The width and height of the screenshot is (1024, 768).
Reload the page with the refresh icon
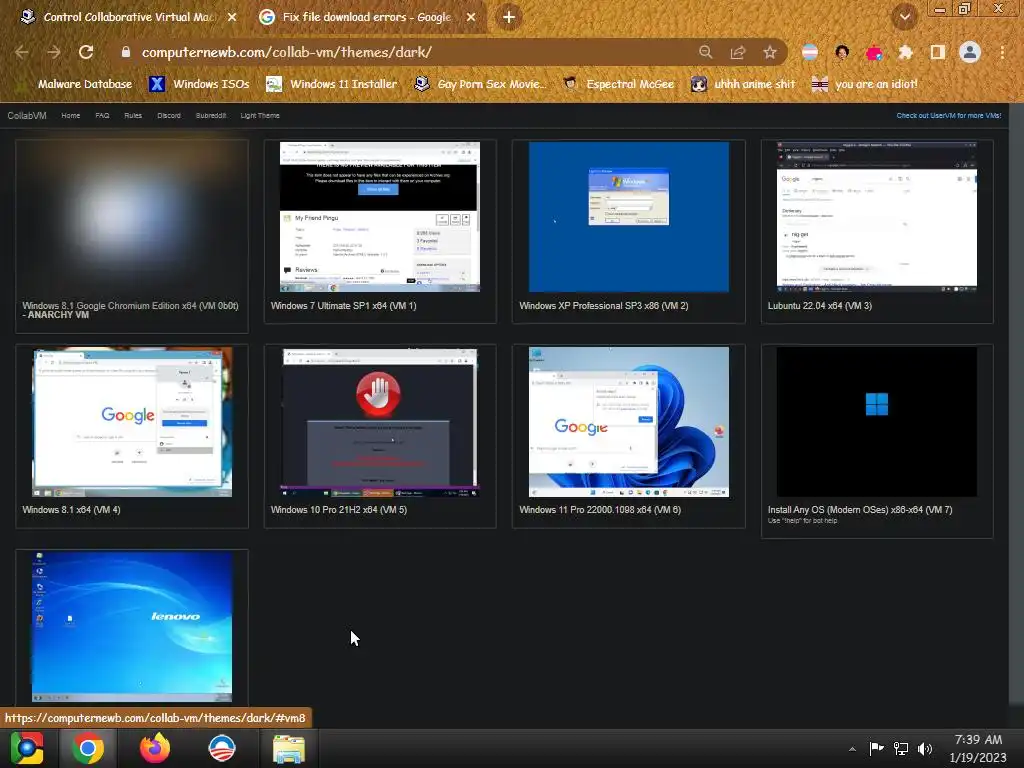[x=86, y=52]
